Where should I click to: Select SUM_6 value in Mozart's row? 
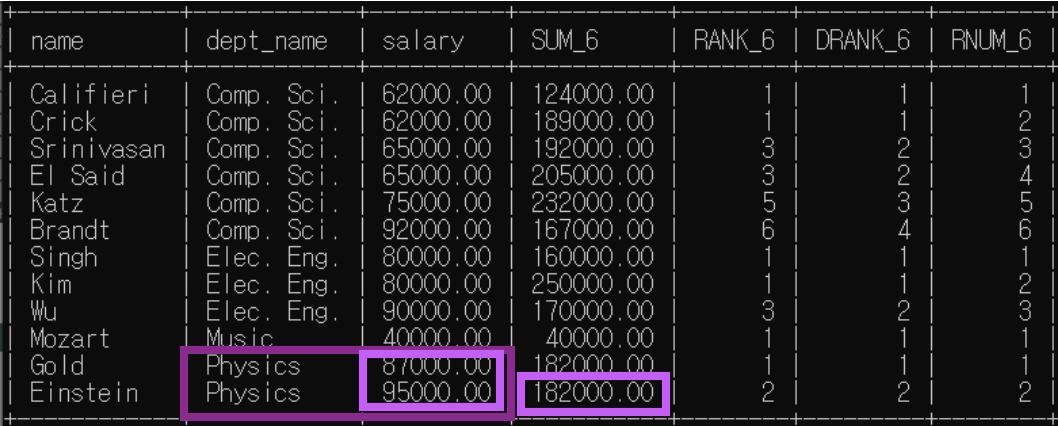pyautogui.click(x=599, y=338)
